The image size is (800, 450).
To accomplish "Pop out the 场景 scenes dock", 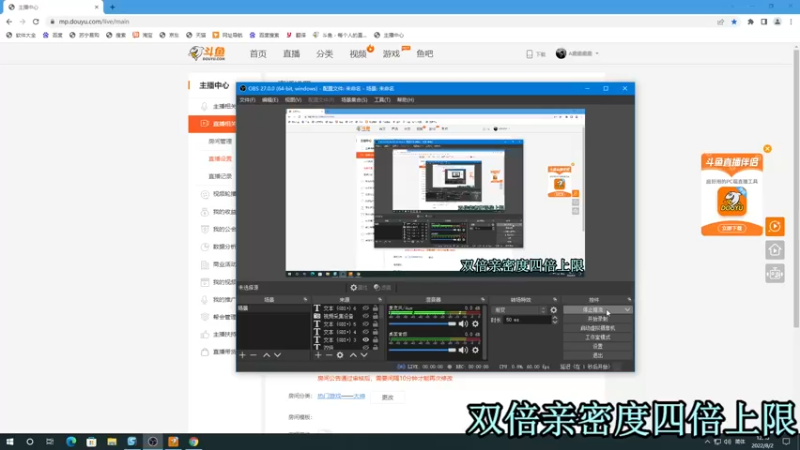I will [305, 299].
